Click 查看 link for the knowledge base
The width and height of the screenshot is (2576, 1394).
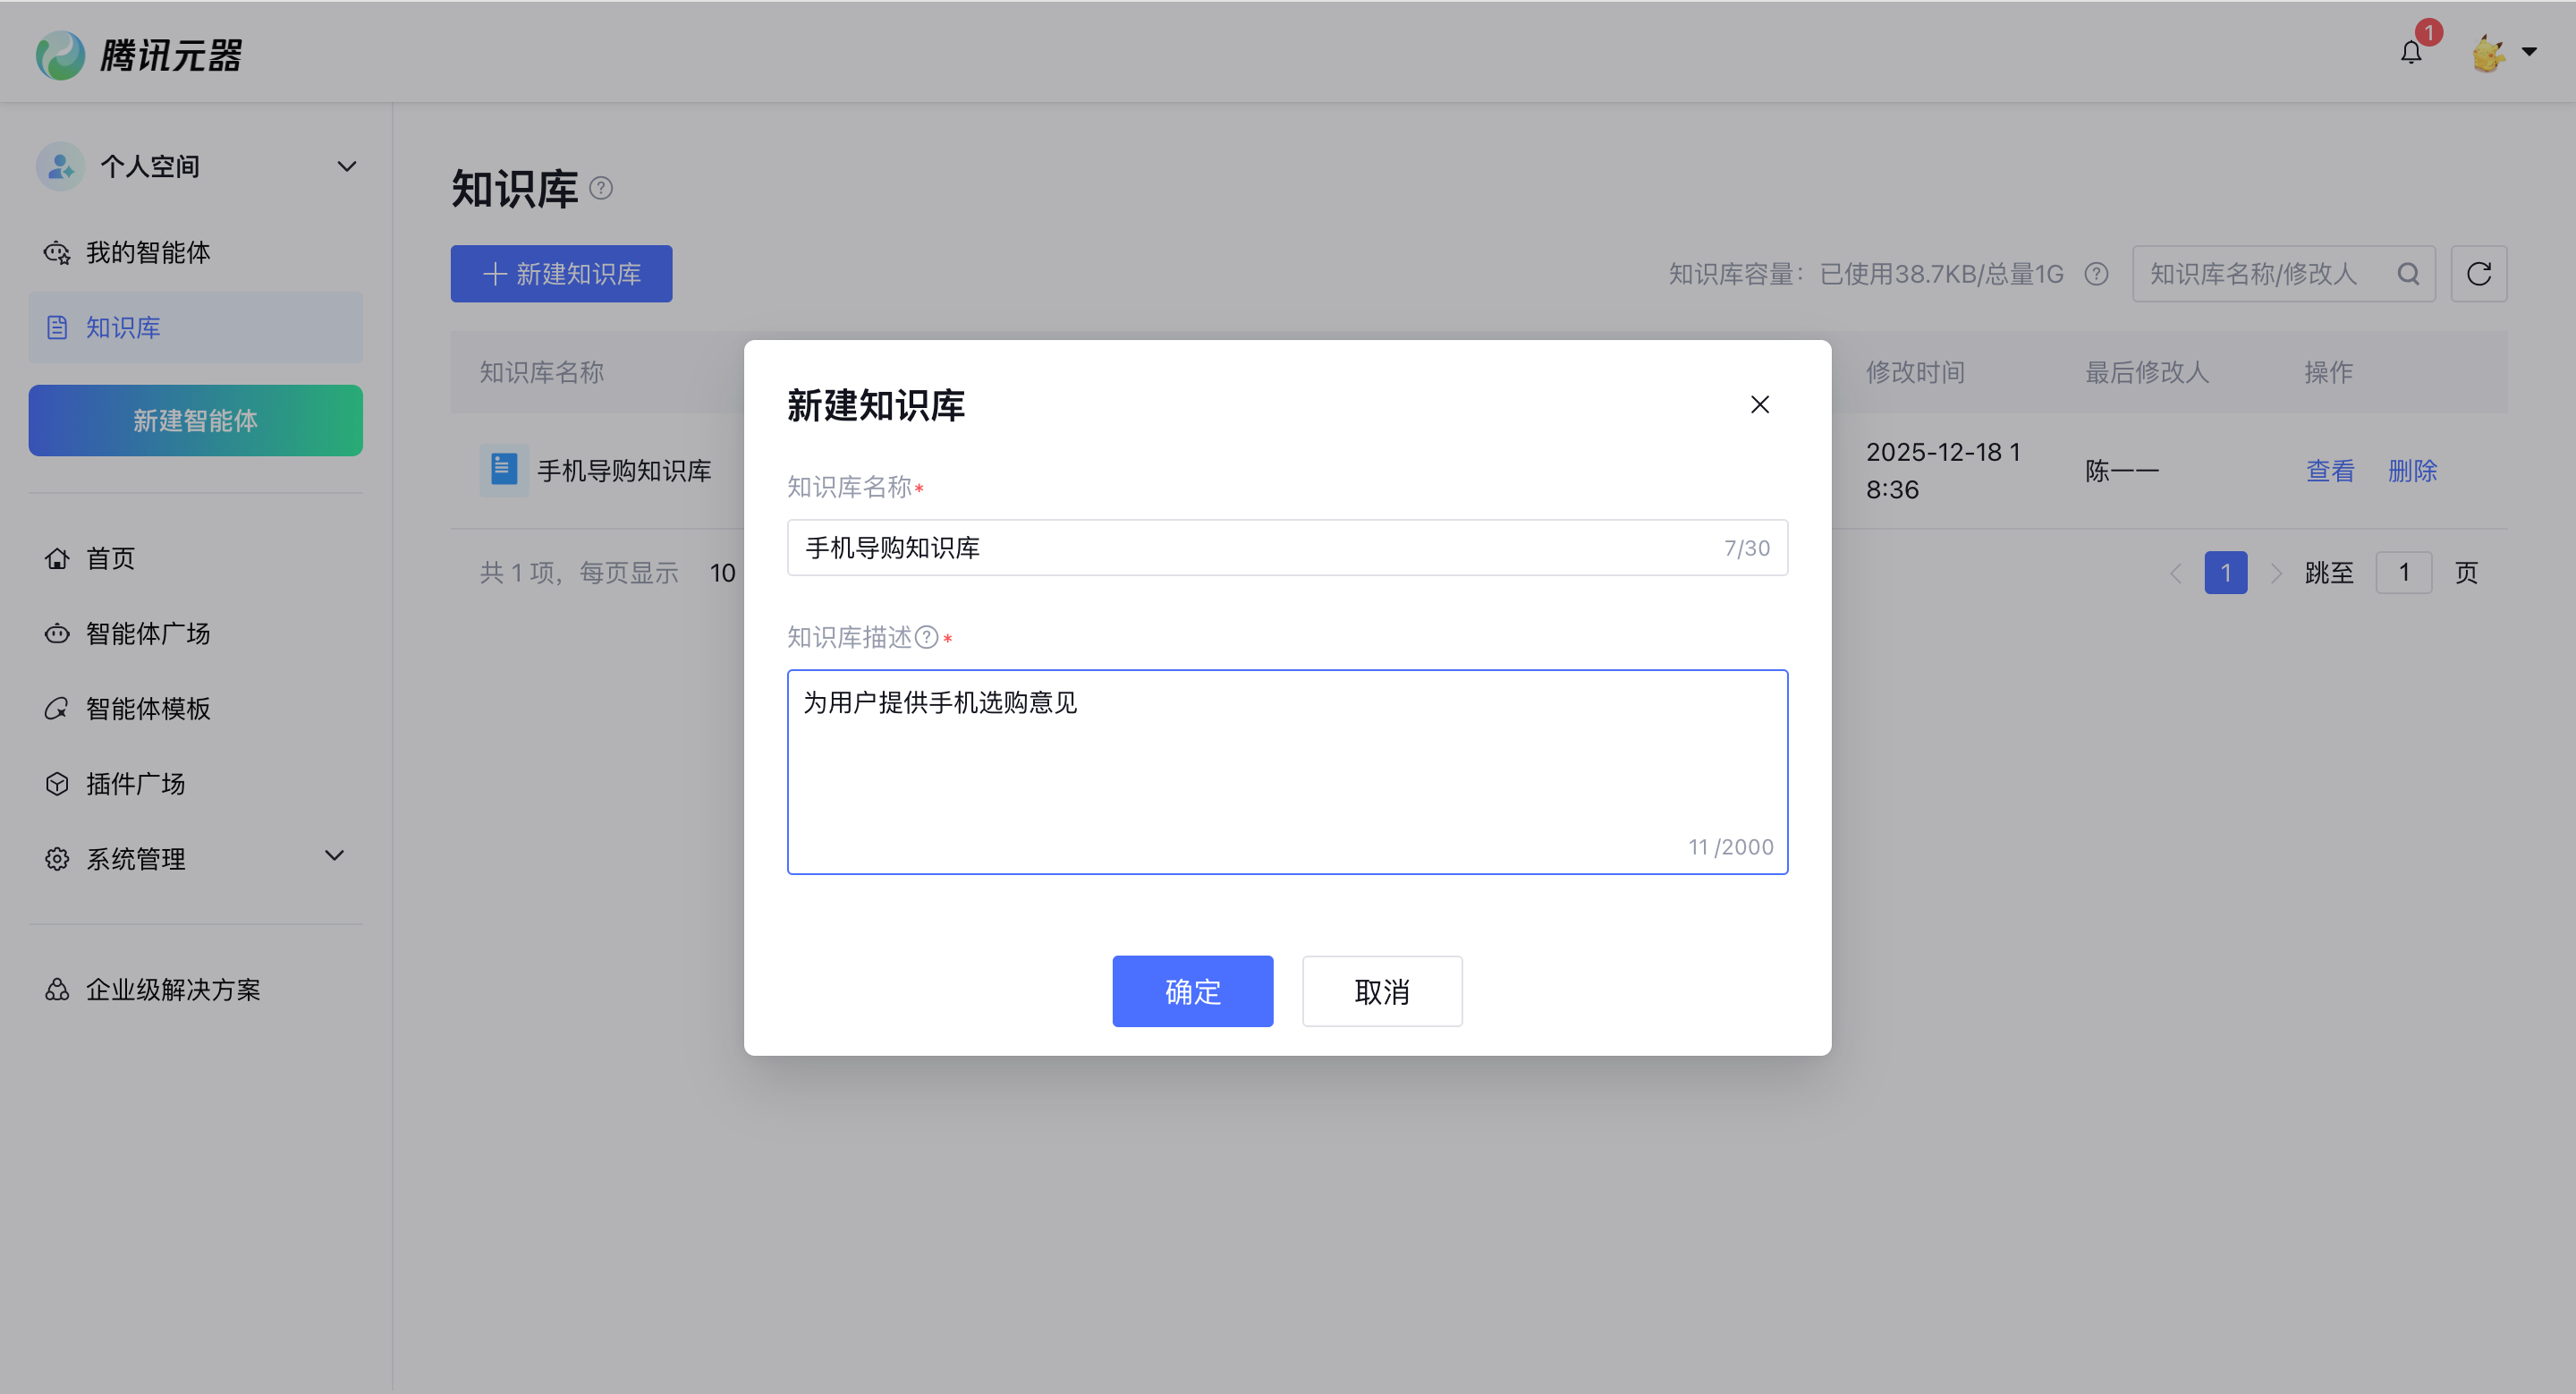(x=2330, y=470)
